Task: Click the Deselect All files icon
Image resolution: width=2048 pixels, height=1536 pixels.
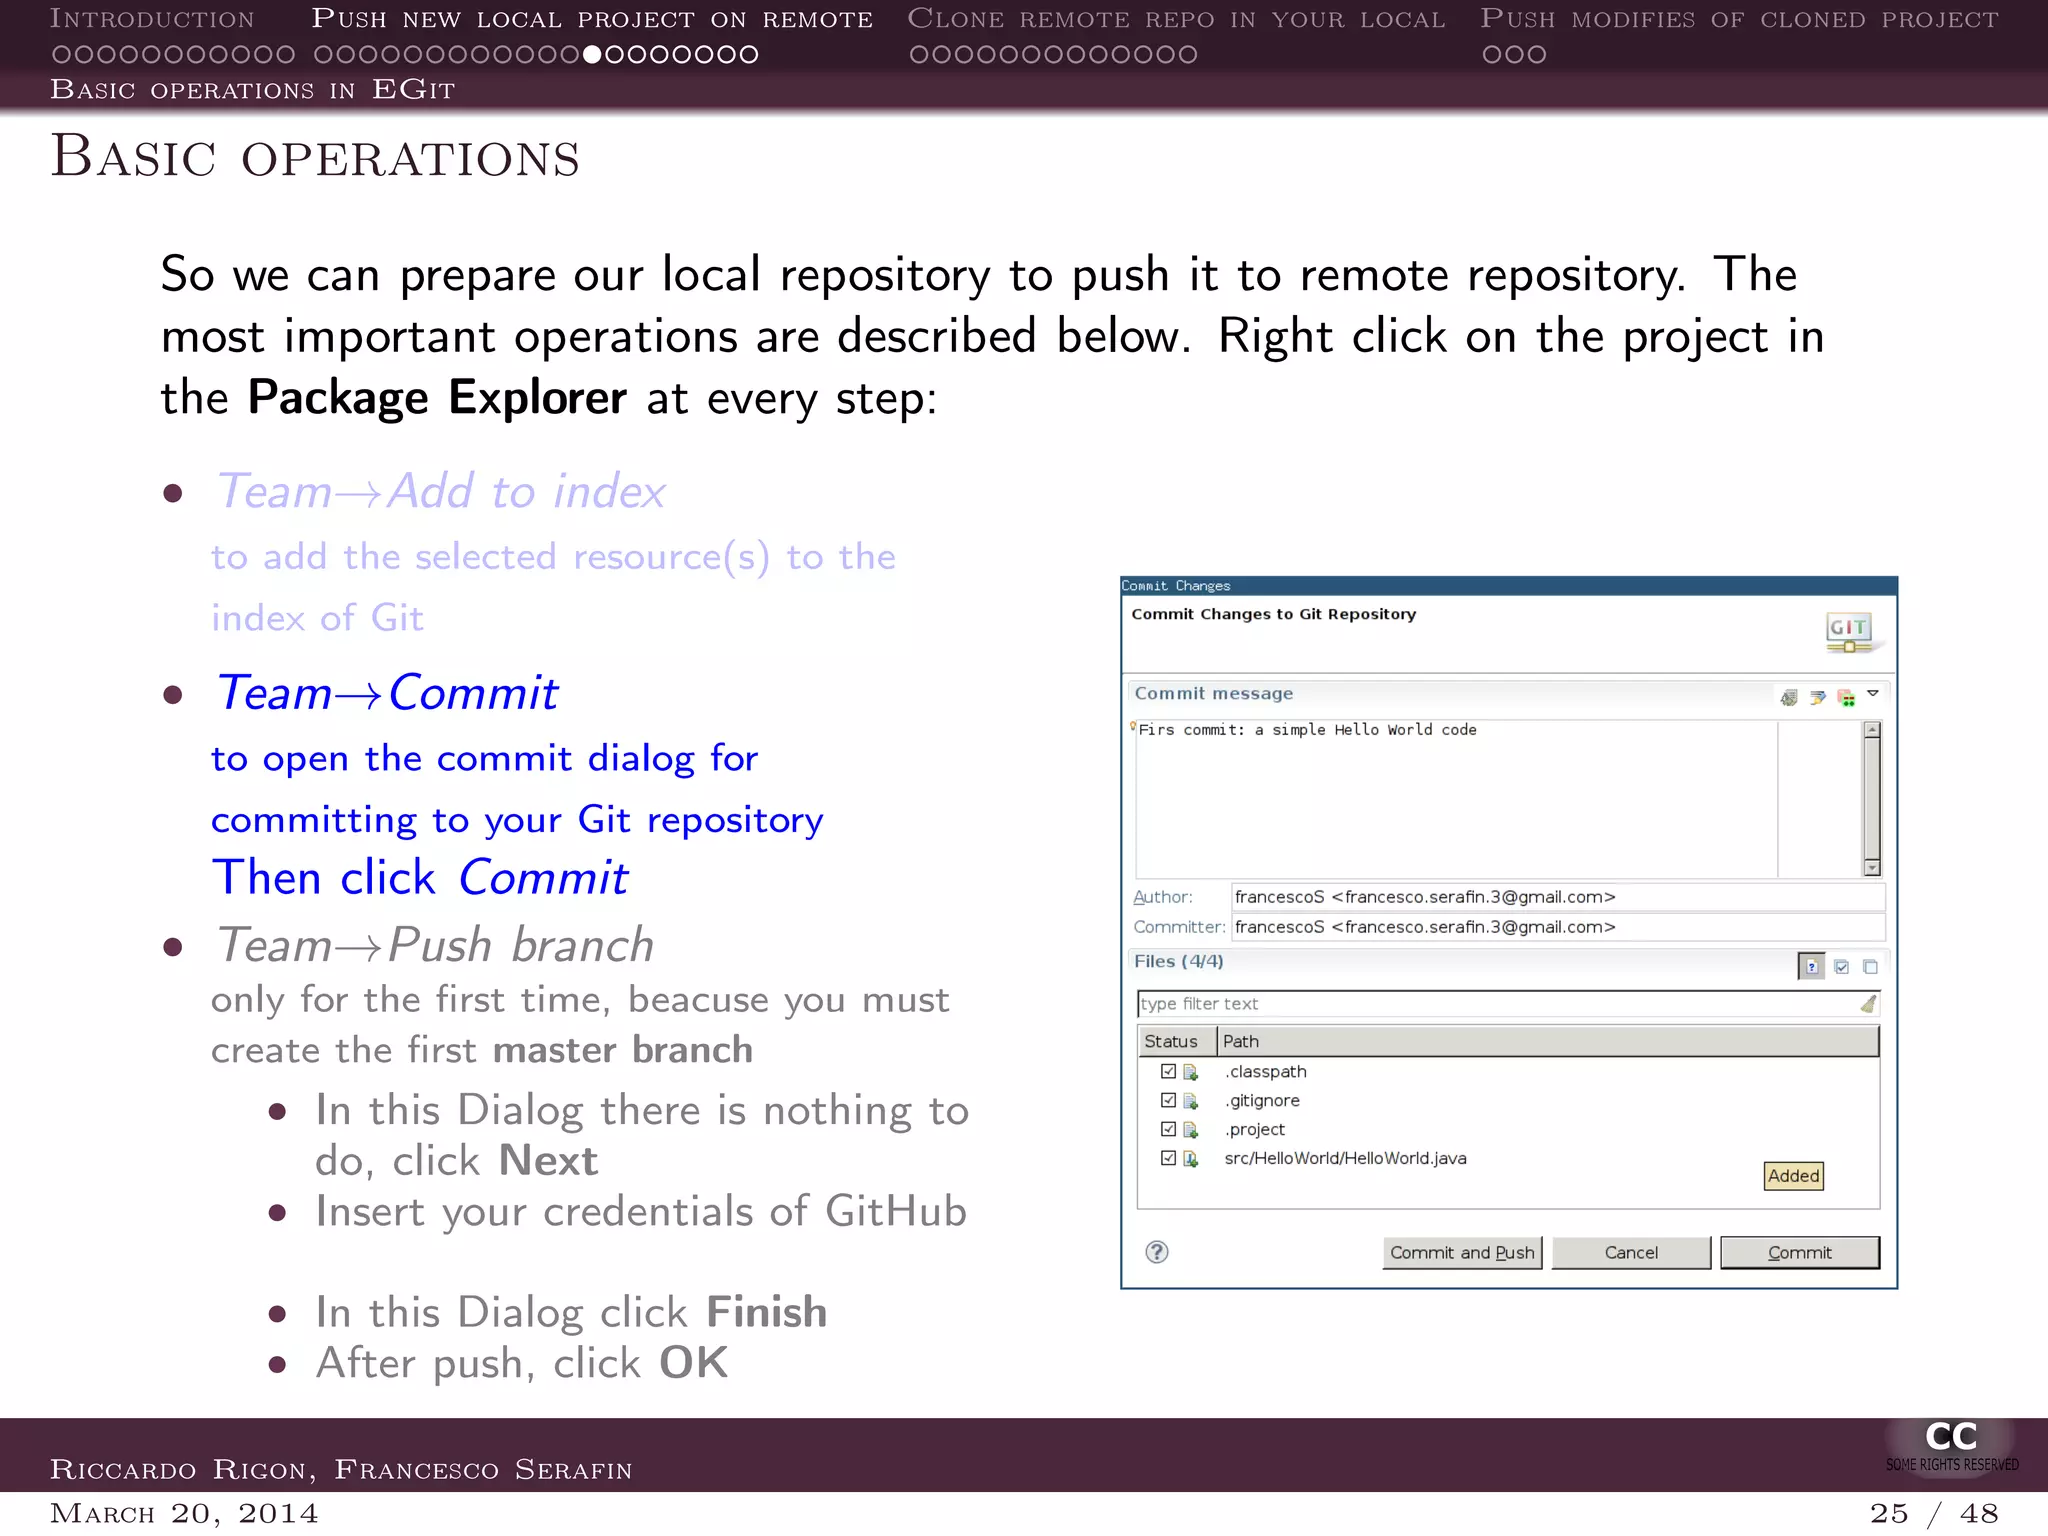Action: 1871,966
